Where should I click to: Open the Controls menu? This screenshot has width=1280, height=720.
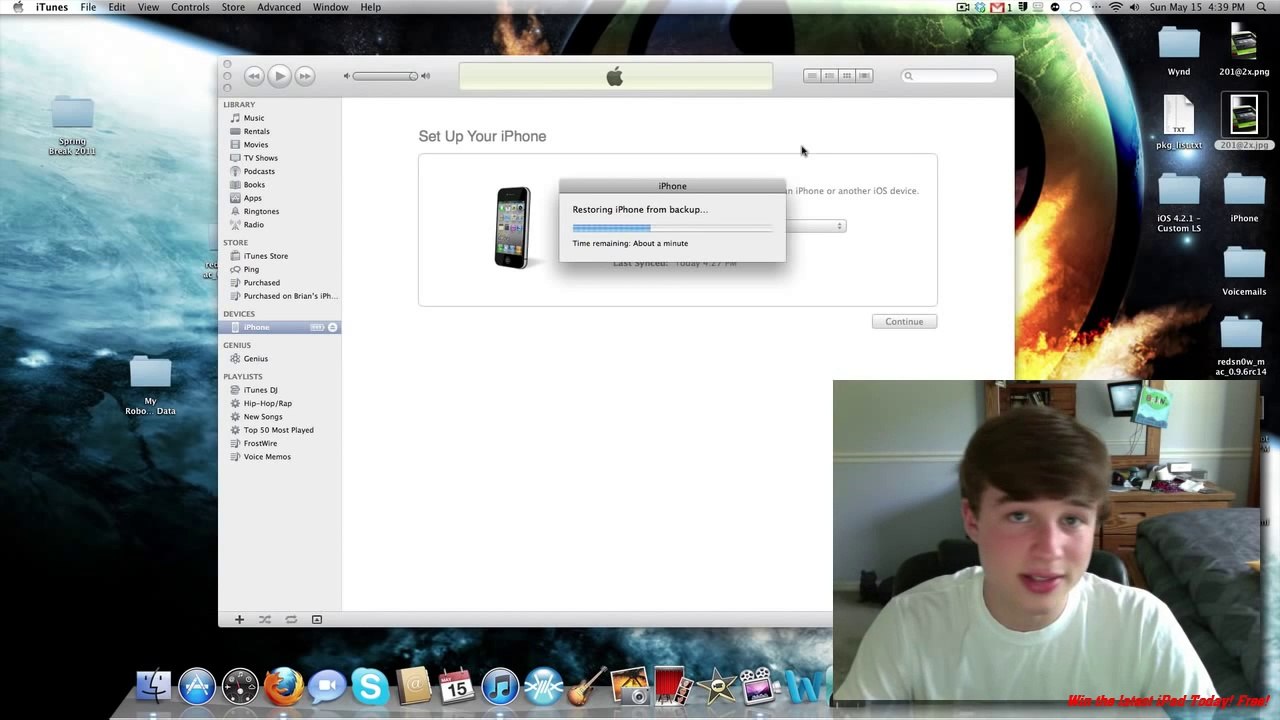click(190, 7)
